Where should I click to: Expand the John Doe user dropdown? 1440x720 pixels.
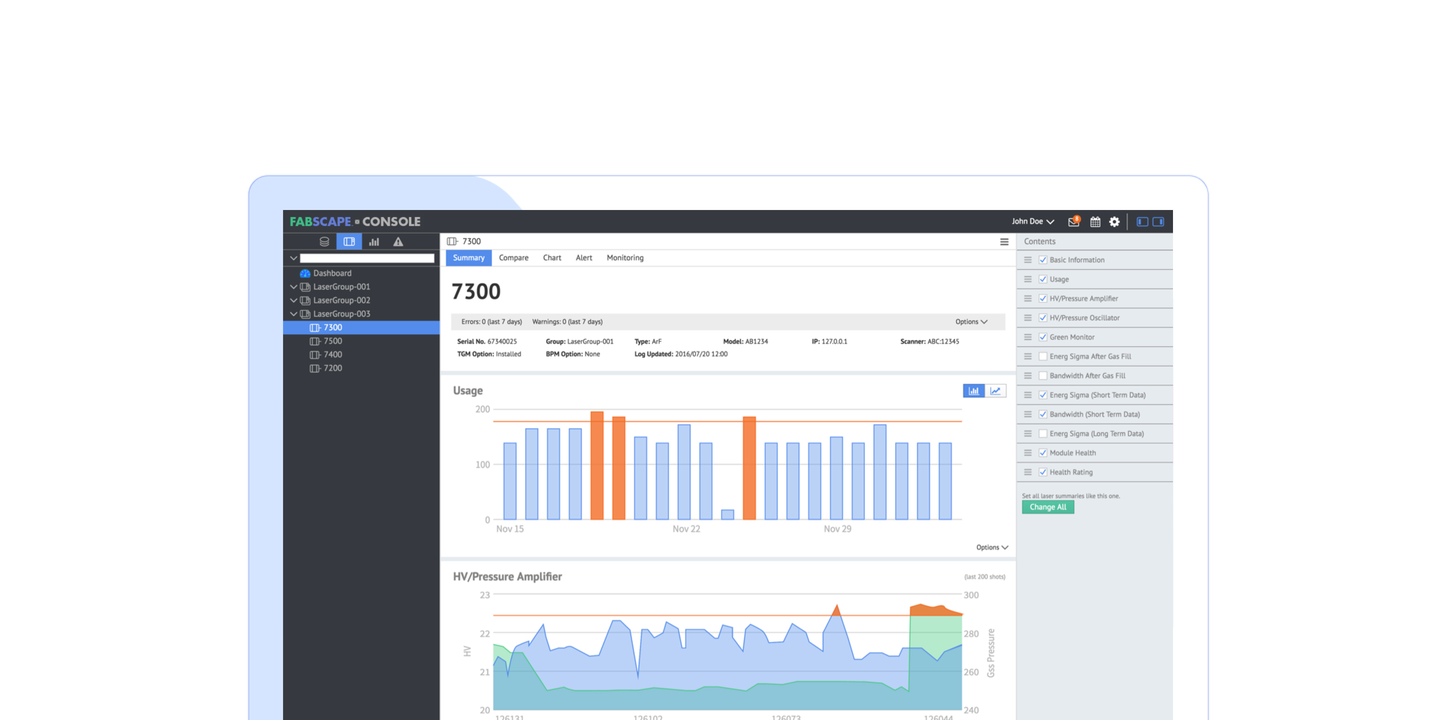tap(1032, 222)
